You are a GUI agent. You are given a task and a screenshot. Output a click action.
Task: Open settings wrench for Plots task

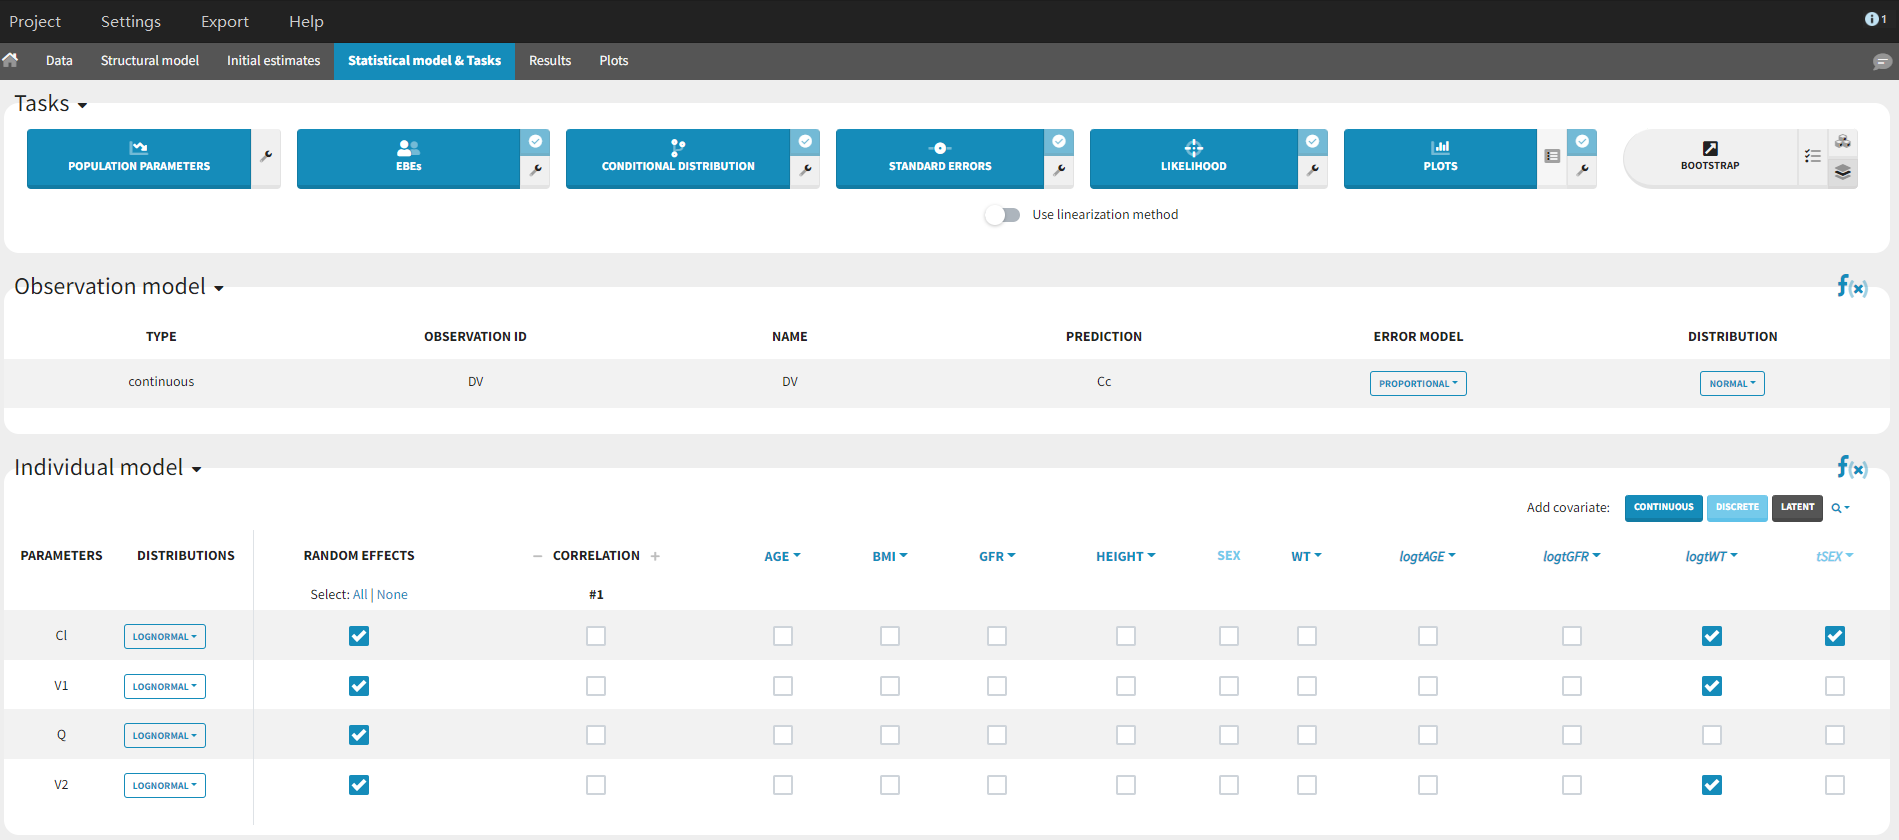[x=1583, y=171]
